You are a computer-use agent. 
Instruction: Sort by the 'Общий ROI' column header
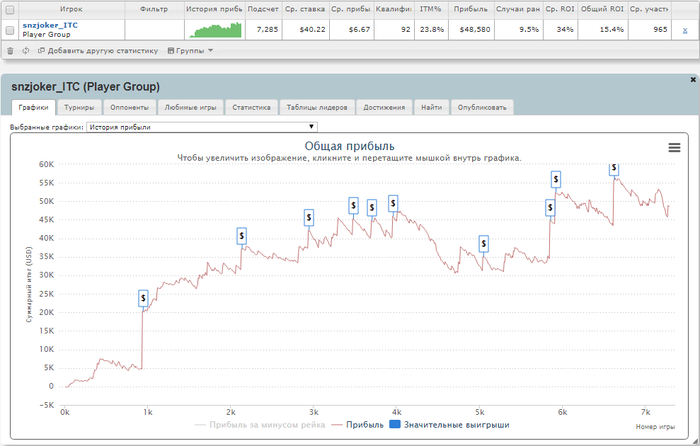602,9
